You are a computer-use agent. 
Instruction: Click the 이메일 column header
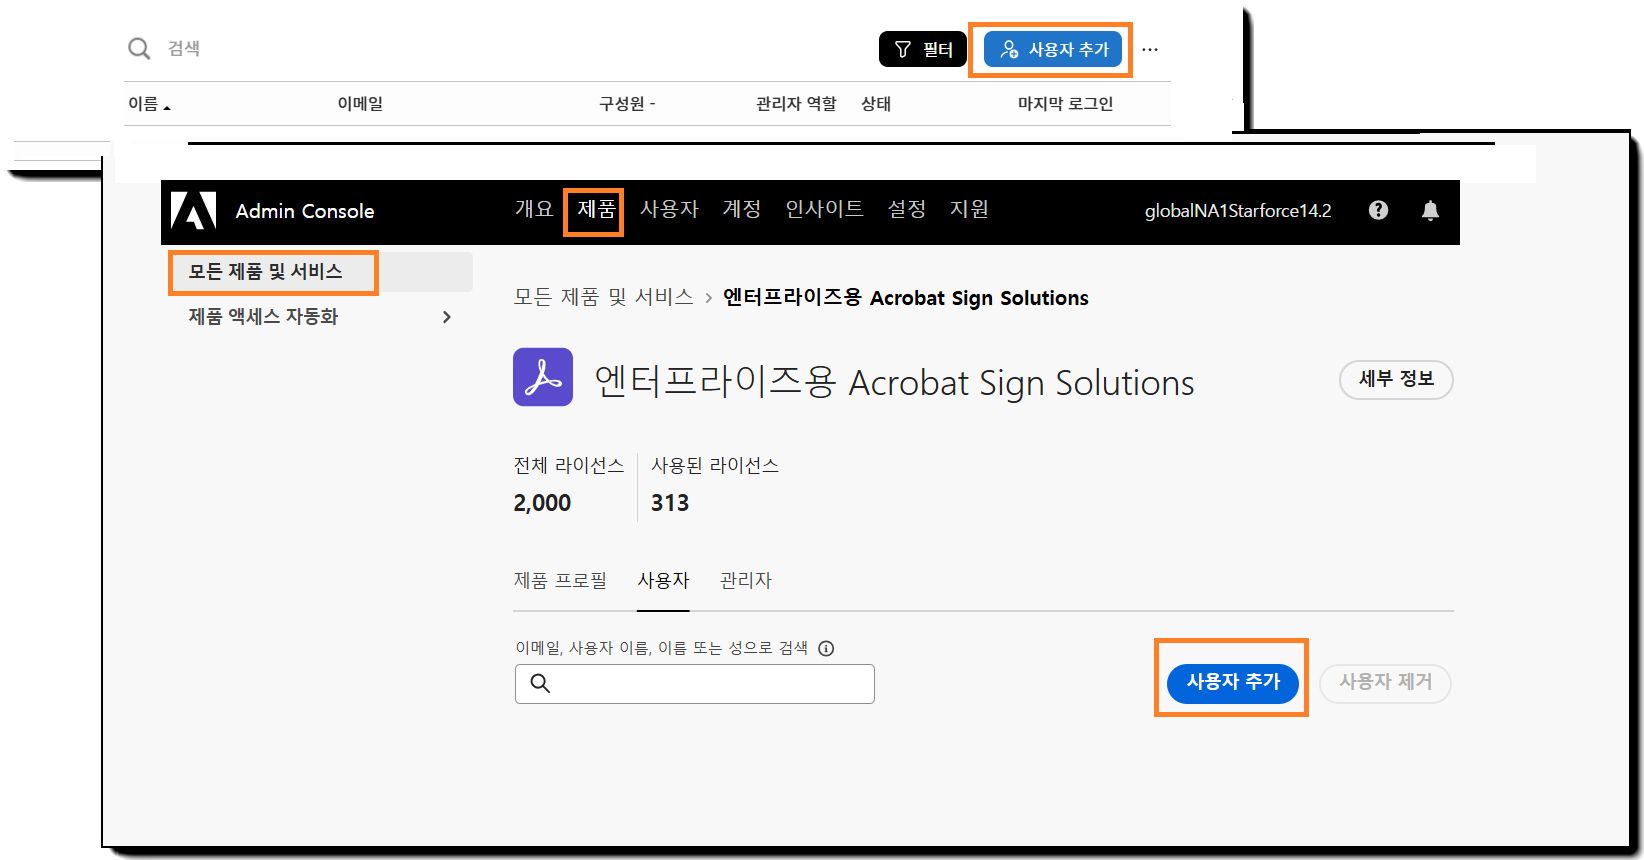(x=360, y=104)
